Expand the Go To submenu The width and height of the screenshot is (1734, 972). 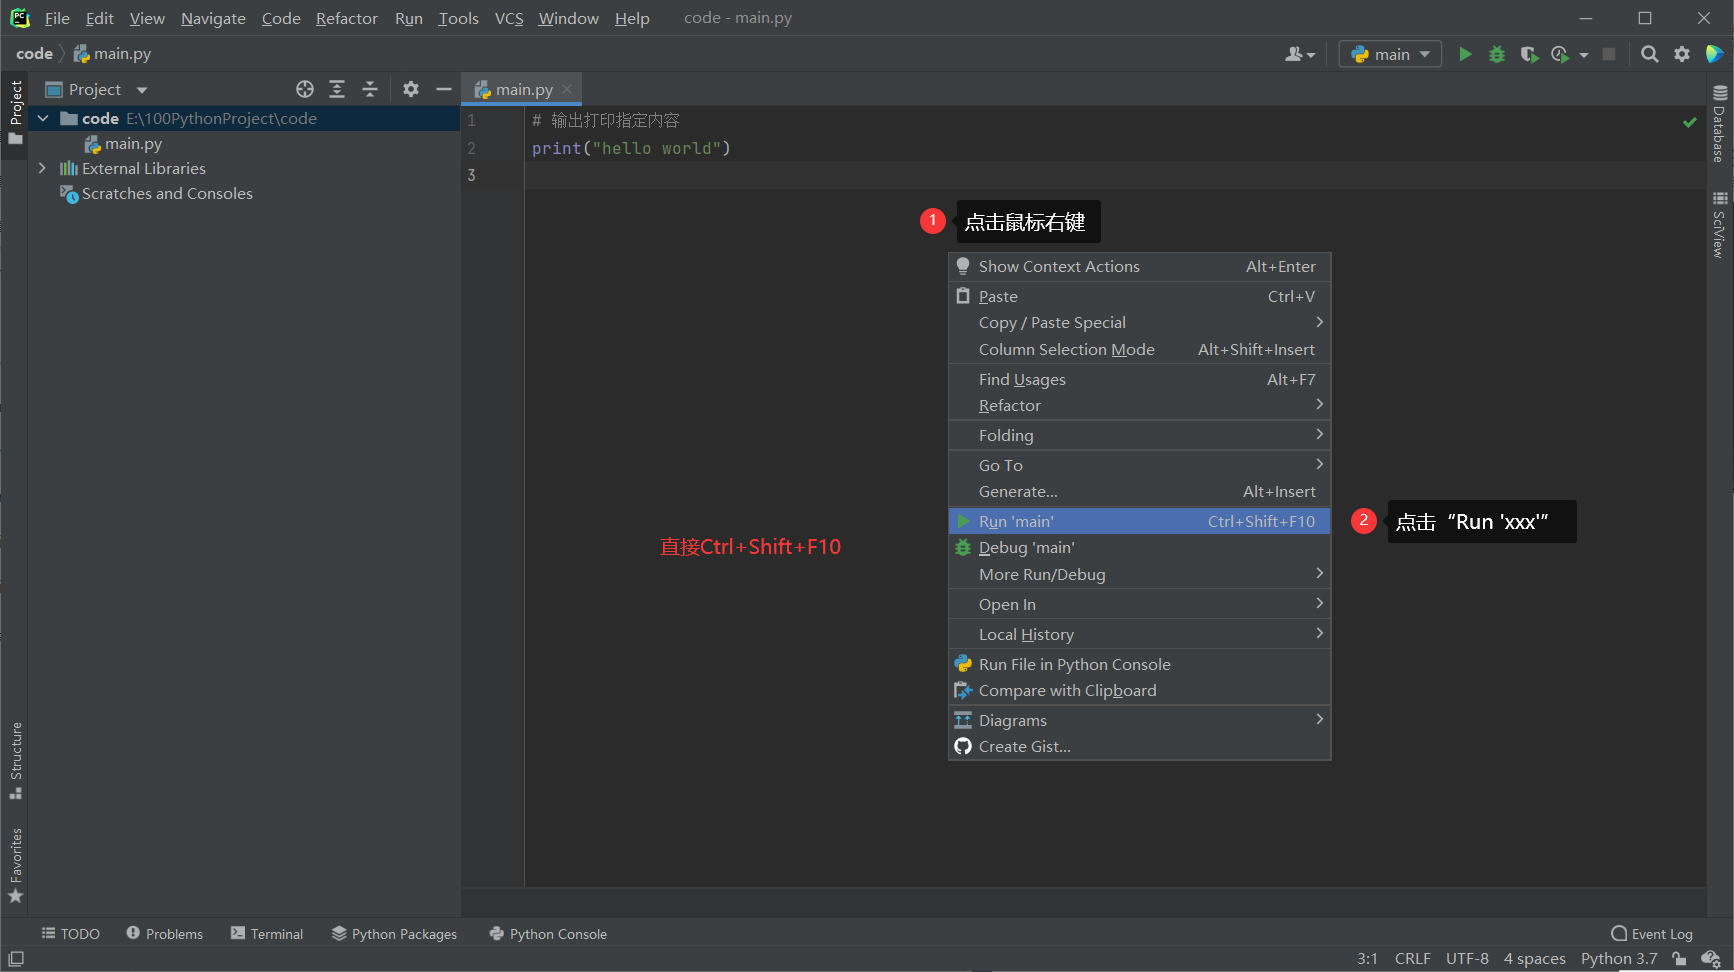point(1139,465)
